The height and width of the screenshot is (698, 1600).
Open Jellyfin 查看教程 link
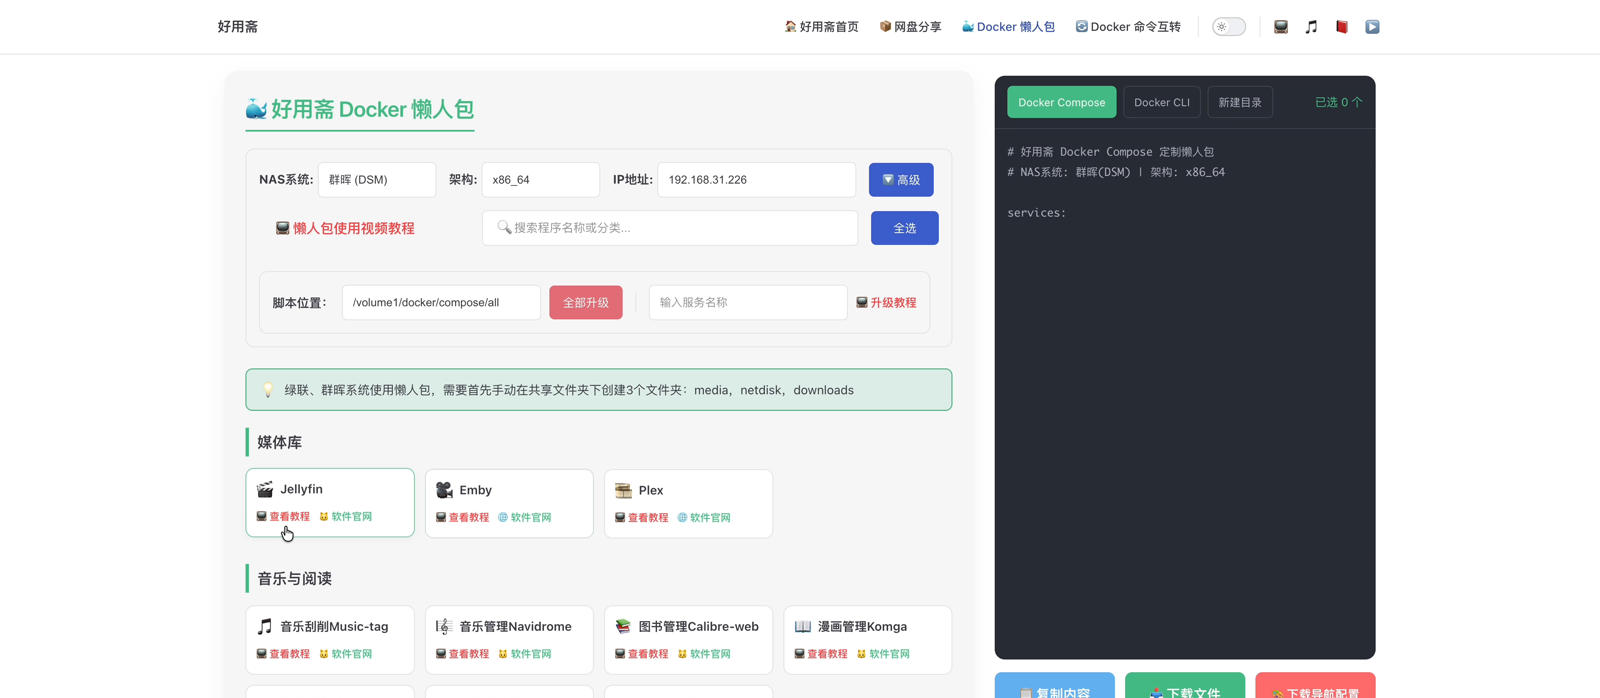point(283,517)
